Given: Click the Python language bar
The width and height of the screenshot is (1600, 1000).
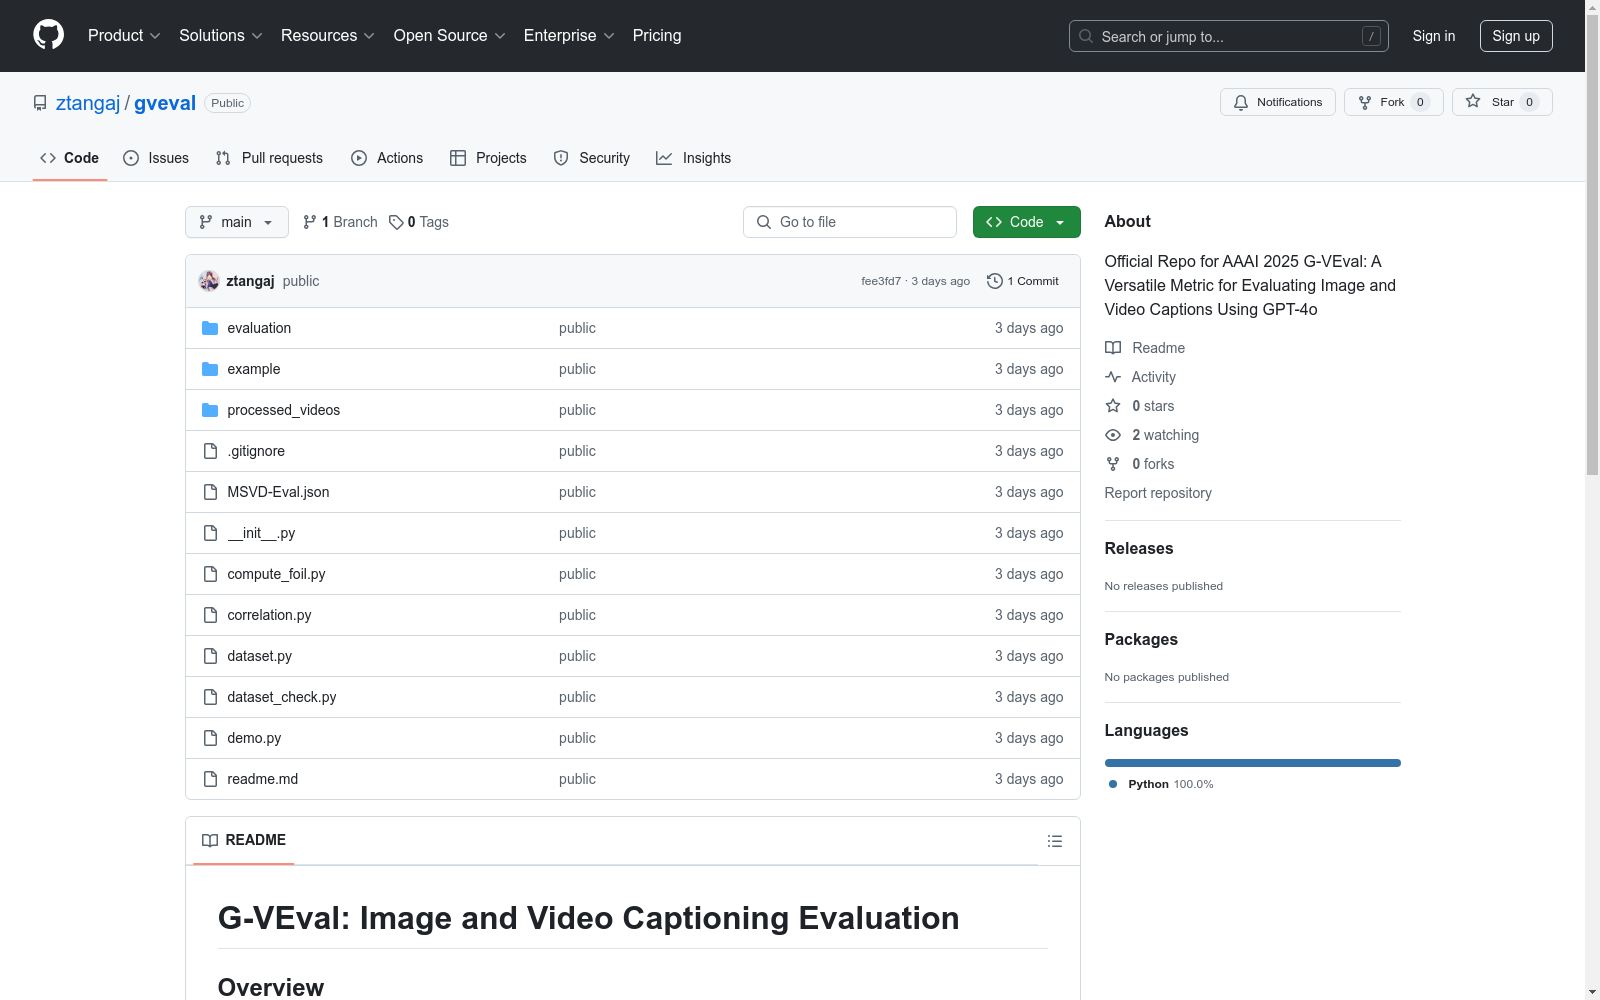Looking at the screenshot, I should (1252, 763).
